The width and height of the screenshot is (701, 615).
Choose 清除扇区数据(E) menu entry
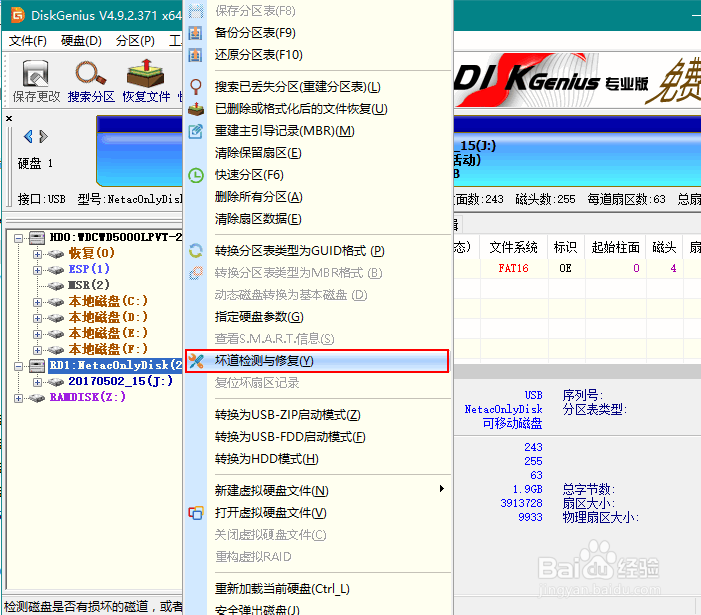[x=258, y=219]
